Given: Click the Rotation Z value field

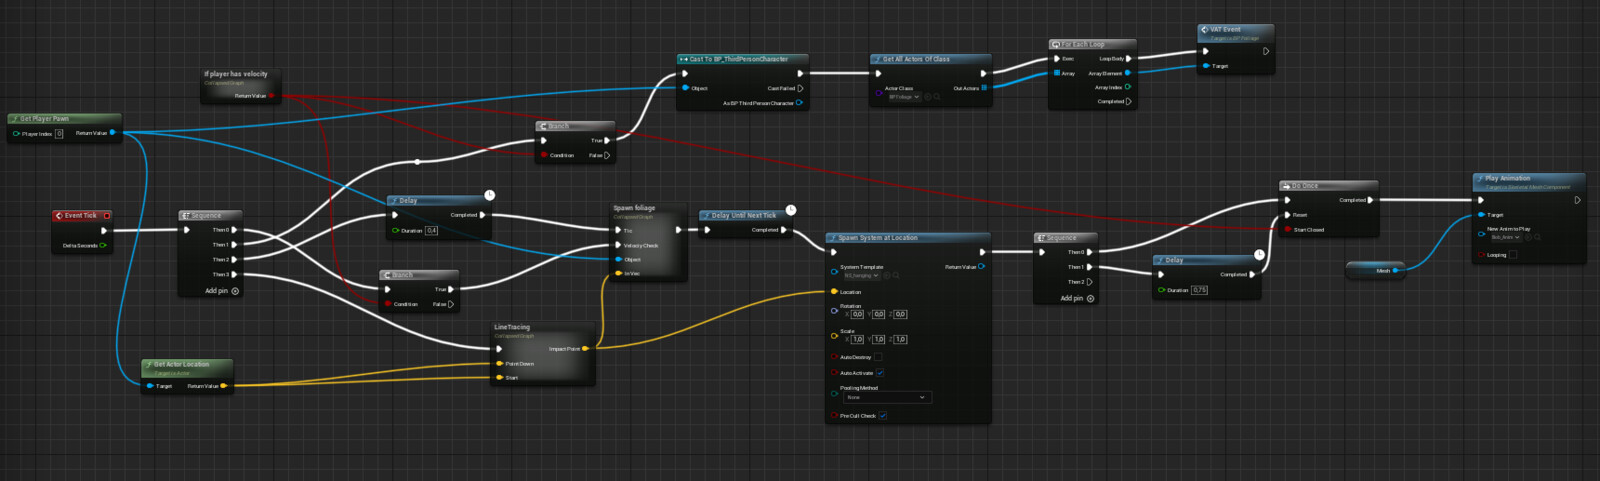Looking at the screenshot, I should [901, 314].
